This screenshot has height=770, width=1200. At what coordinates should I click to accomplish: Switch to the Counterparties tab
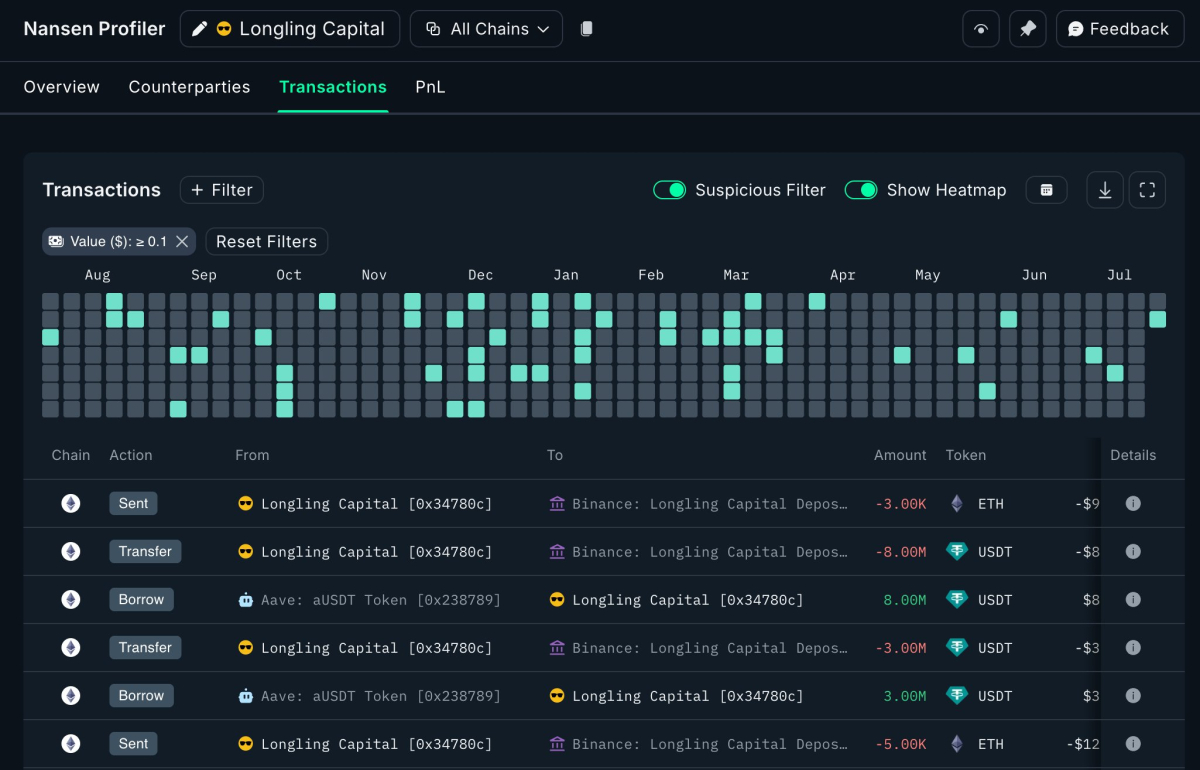pyautogui.click(x=189, y=87)
